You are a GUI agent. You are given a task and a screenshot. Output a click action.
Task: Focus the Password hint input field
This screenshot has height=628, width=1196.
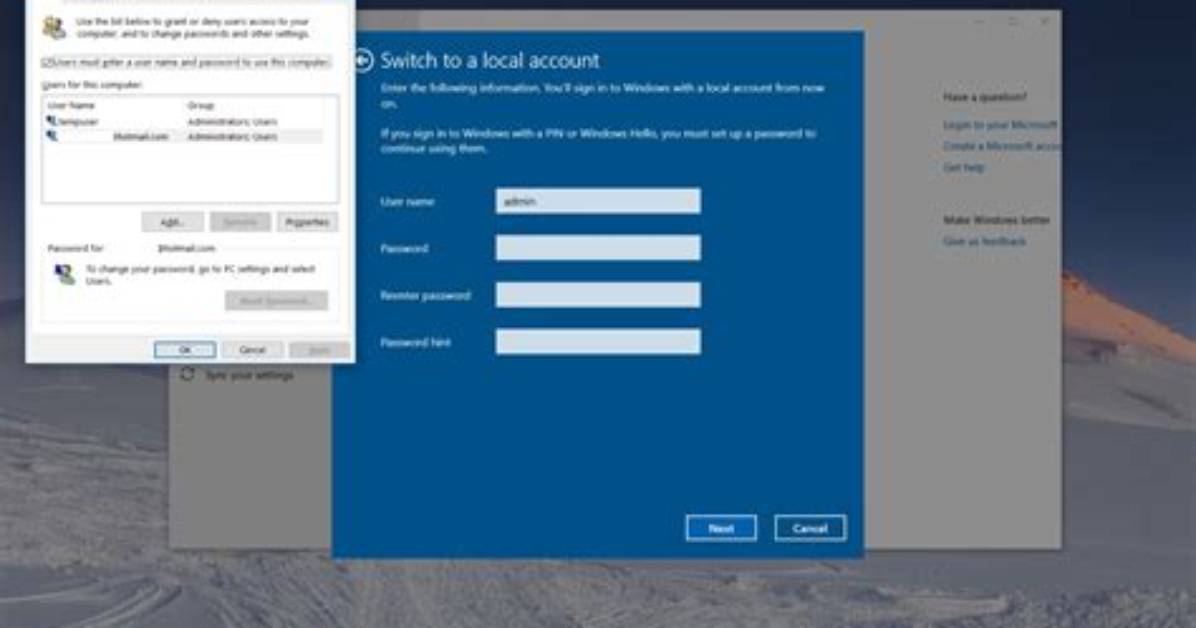tap(598, 342)
